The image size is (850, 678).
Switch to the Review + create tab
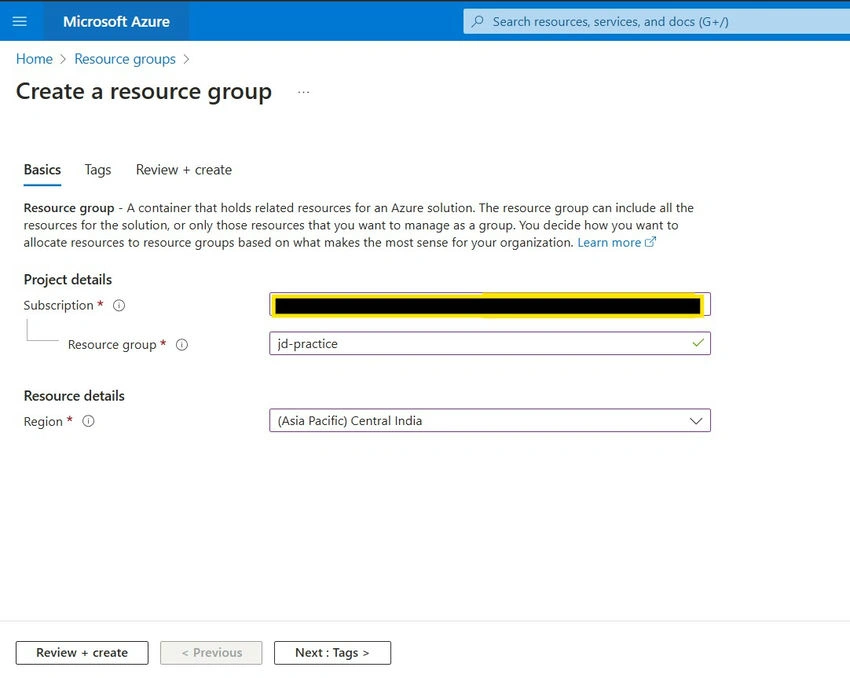(x=184, y=170)
